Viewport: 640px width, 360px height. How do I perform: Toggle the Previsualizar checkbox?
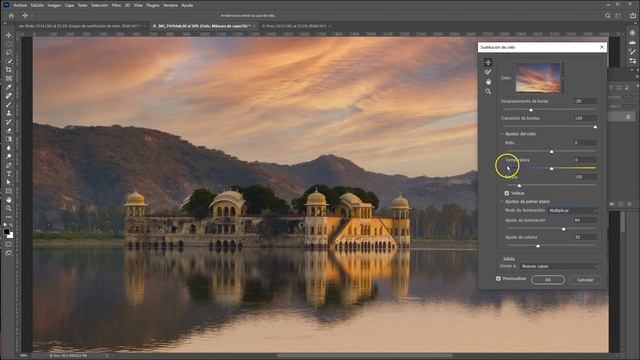498,279
